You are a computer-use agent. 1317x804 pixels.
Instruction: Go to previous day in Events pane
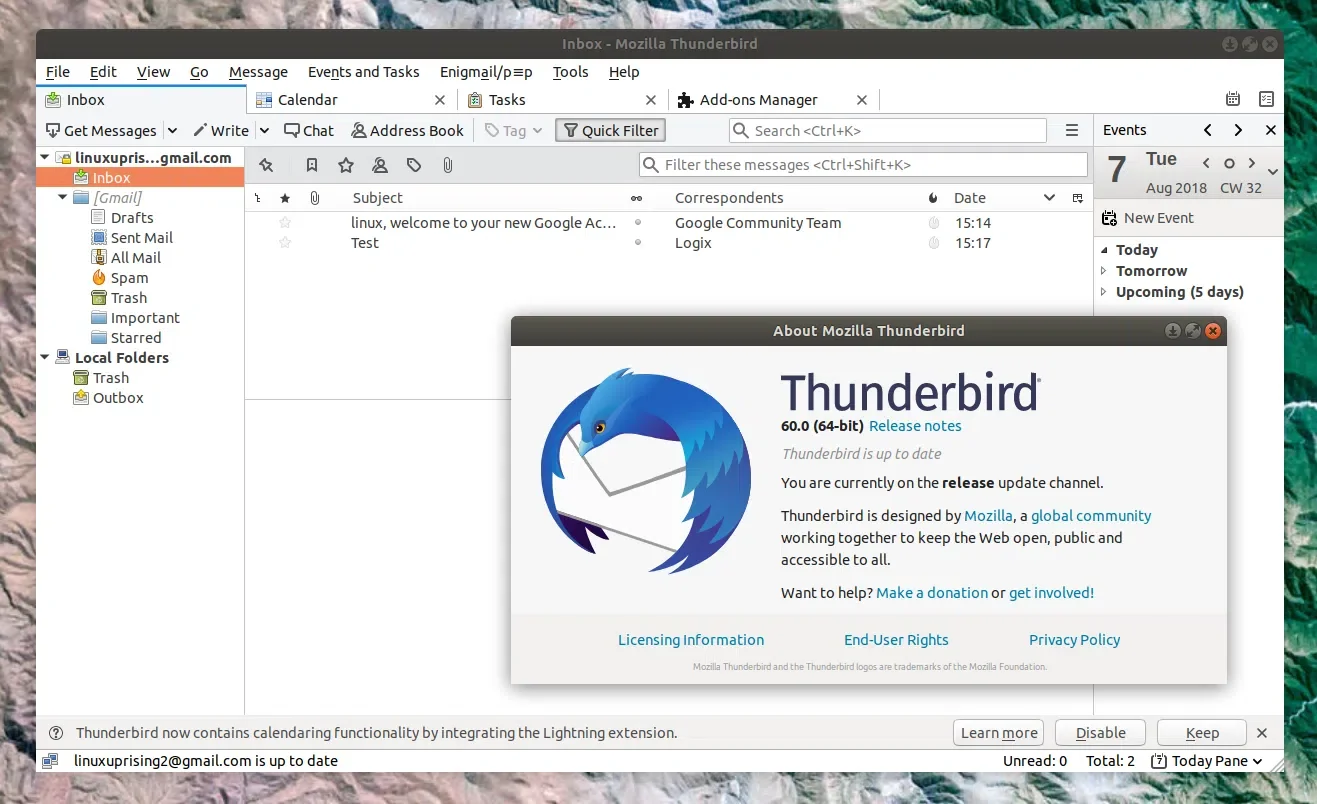tap(1207, 163)
